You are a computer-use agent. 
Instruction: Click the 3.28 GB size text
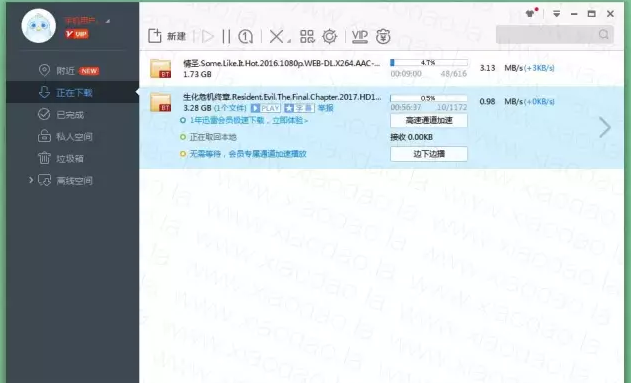(197, 108)
